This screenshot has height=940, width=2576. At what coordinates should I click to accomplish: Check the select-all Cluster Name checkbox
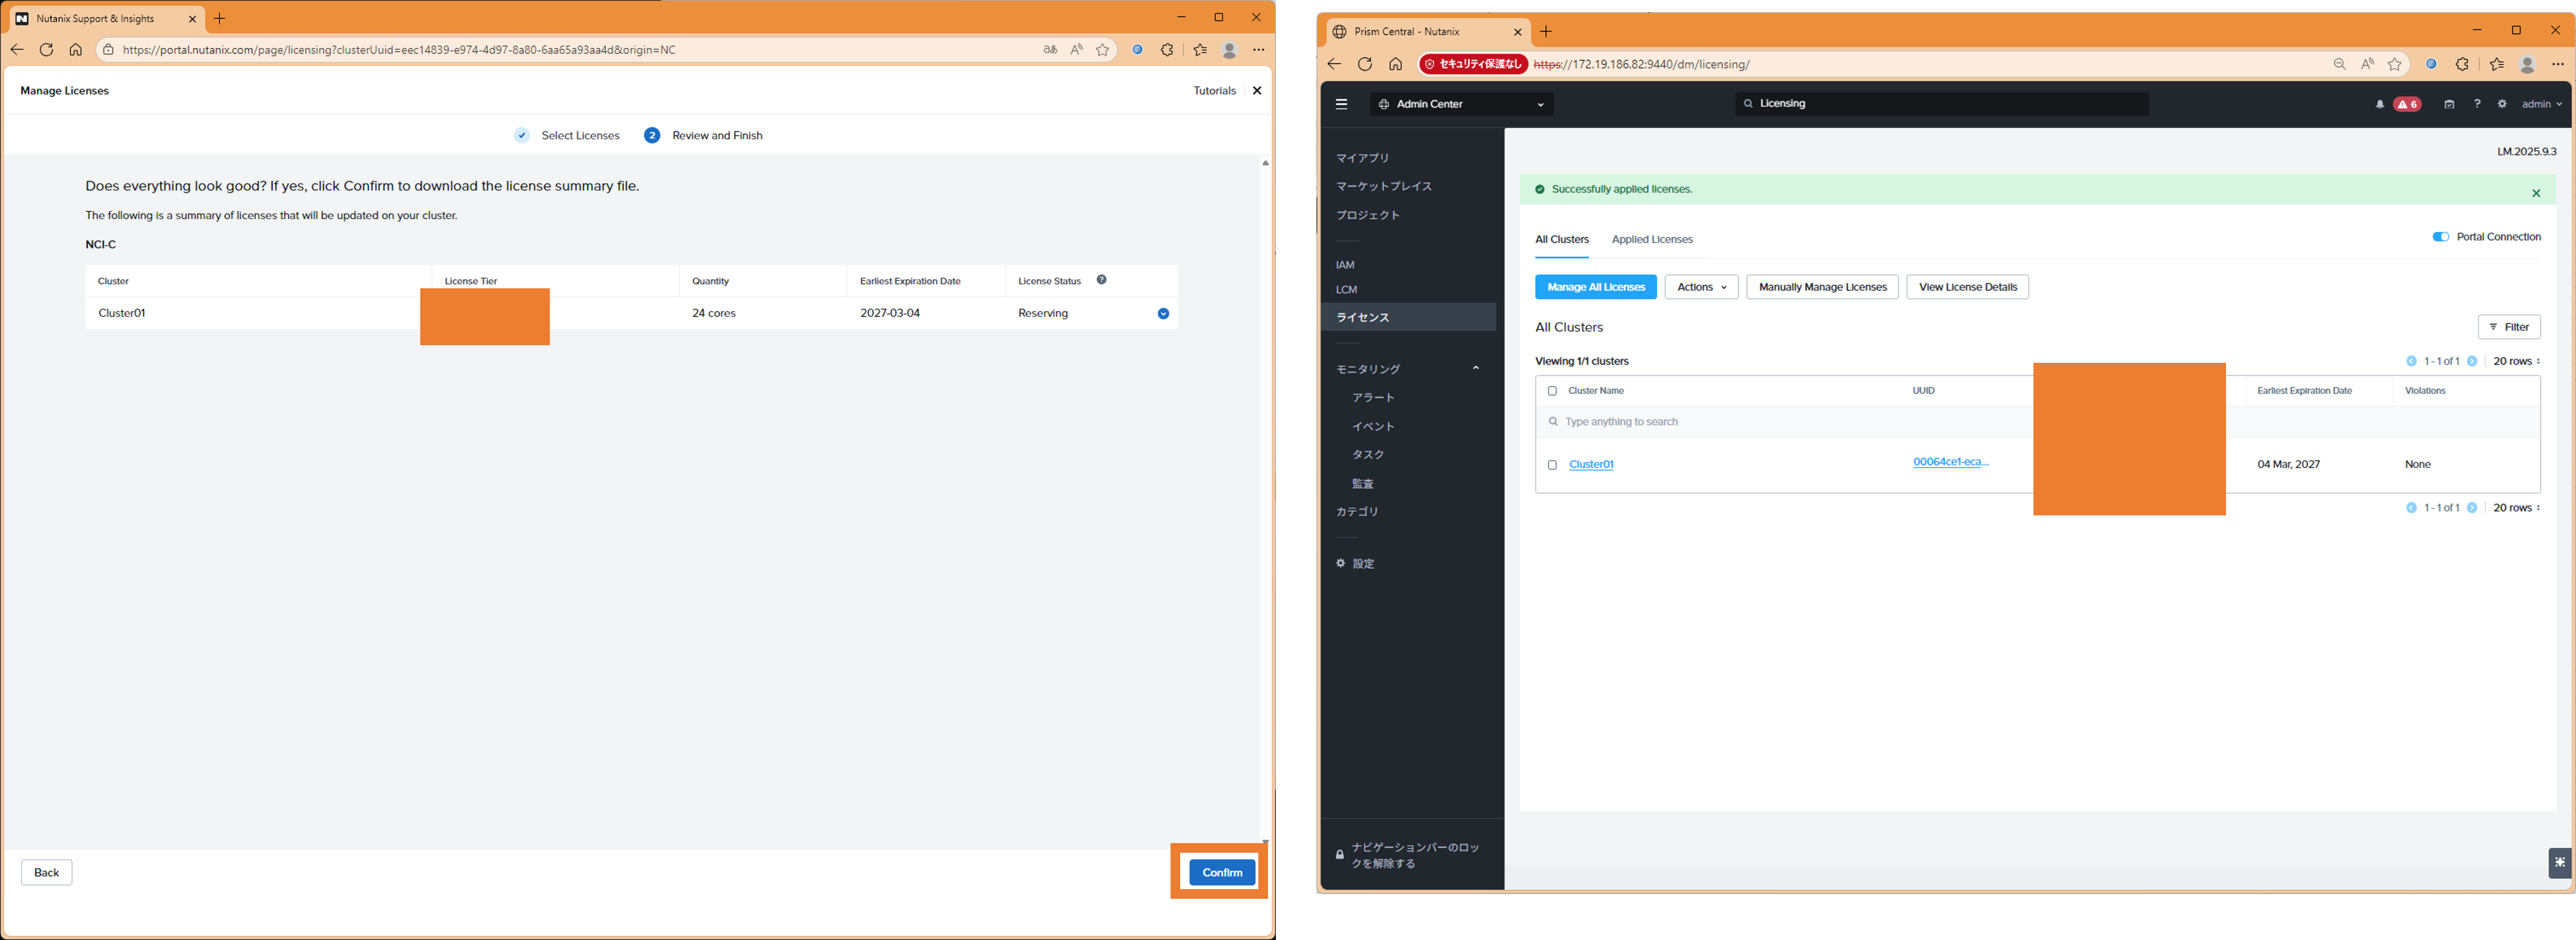pyautogui.click(x=1552, y=391)
